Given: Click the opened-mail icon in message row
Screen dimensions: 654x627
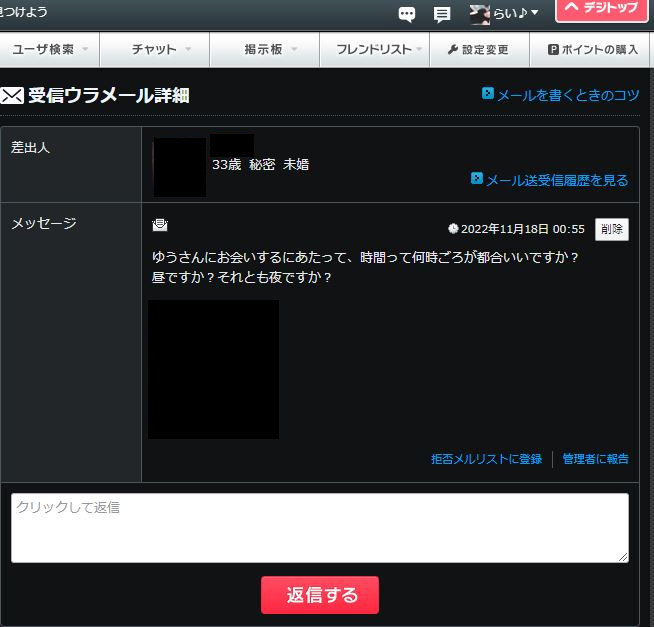Looking at the screenshot, I should [x=160, y=226].
